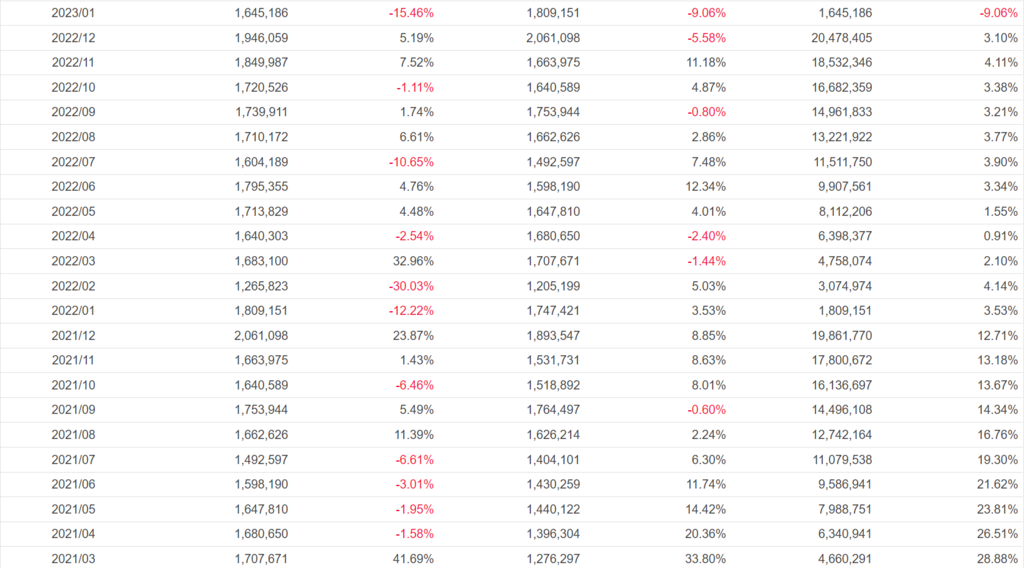The height and width of the screenshot is (568, 1024).
Task: Select the 2022/12 row date
Action: coord(73,38)
